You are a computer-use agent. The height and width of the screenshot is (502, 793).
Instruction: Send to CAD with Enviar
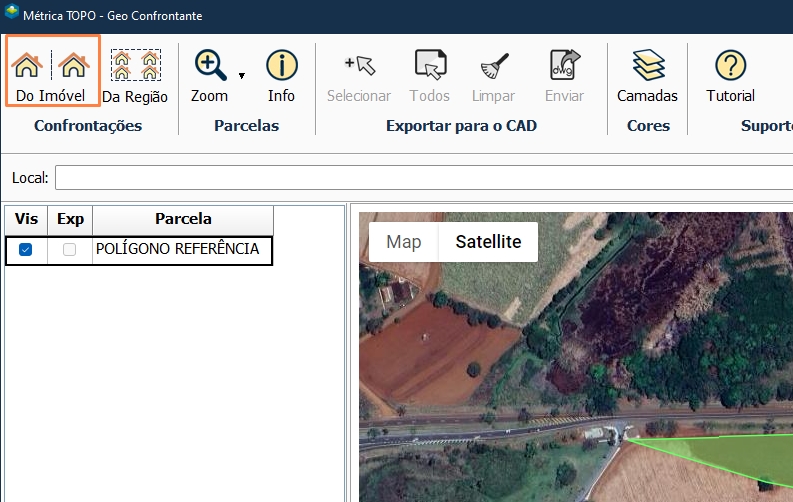coord(564,76)
